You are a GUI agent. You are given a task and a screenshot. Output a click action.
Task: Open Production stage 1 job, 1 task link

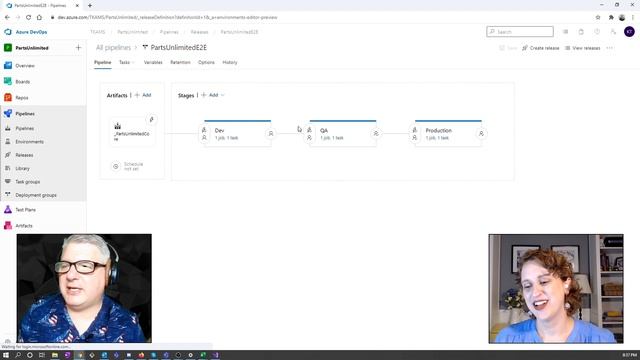tap(437, 138)
